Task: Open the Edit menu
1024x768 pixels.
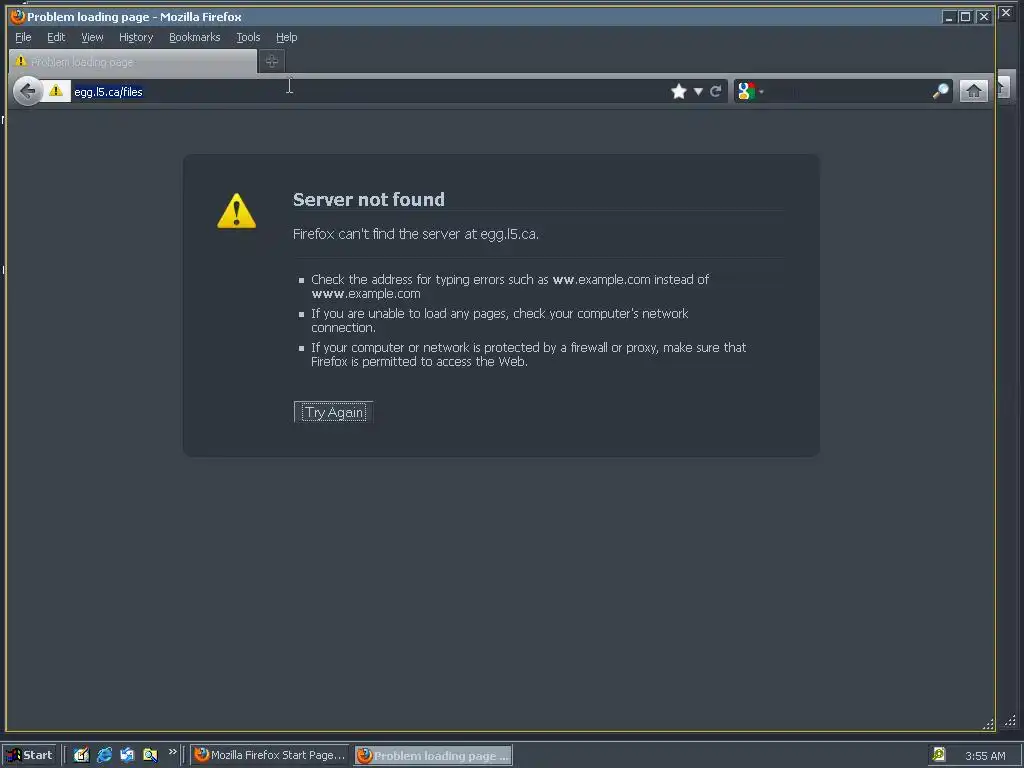Action: pyautogui.click(x=56, y=37)
